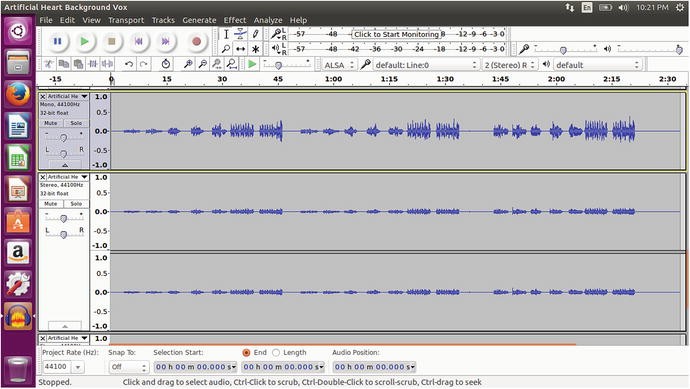Click the red Record button
Screen dimensions: 690x389
pyautogui.click(x=196, y=41)
